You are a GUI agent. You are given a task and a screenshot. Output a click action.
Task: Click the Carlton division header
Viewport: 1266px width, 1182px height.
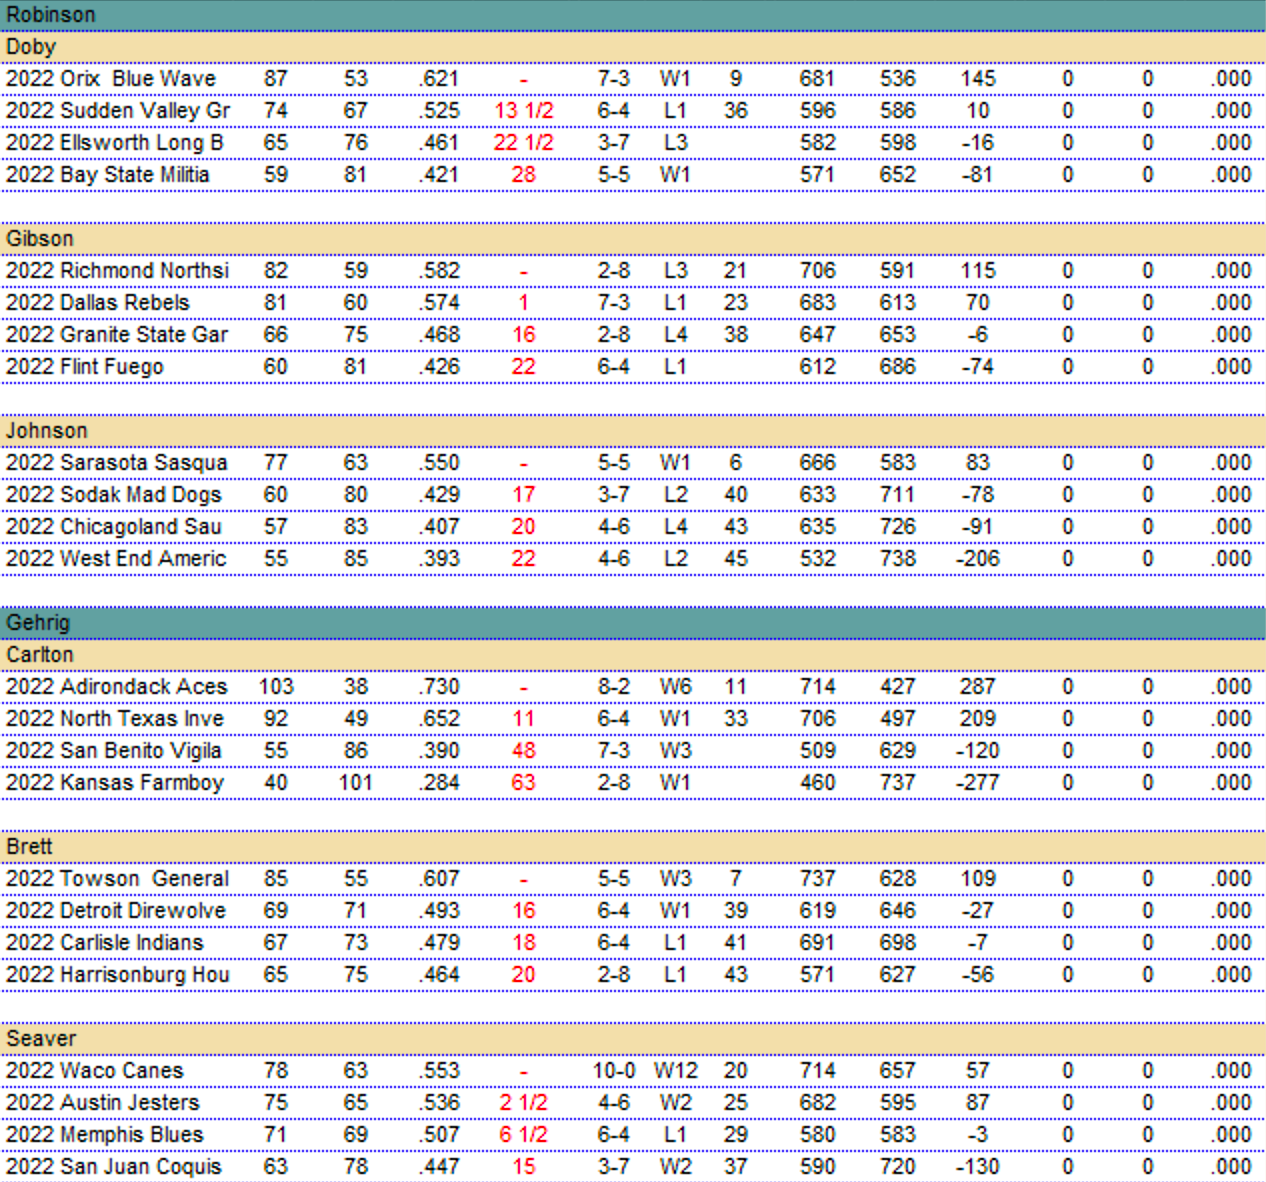[633, 655]
